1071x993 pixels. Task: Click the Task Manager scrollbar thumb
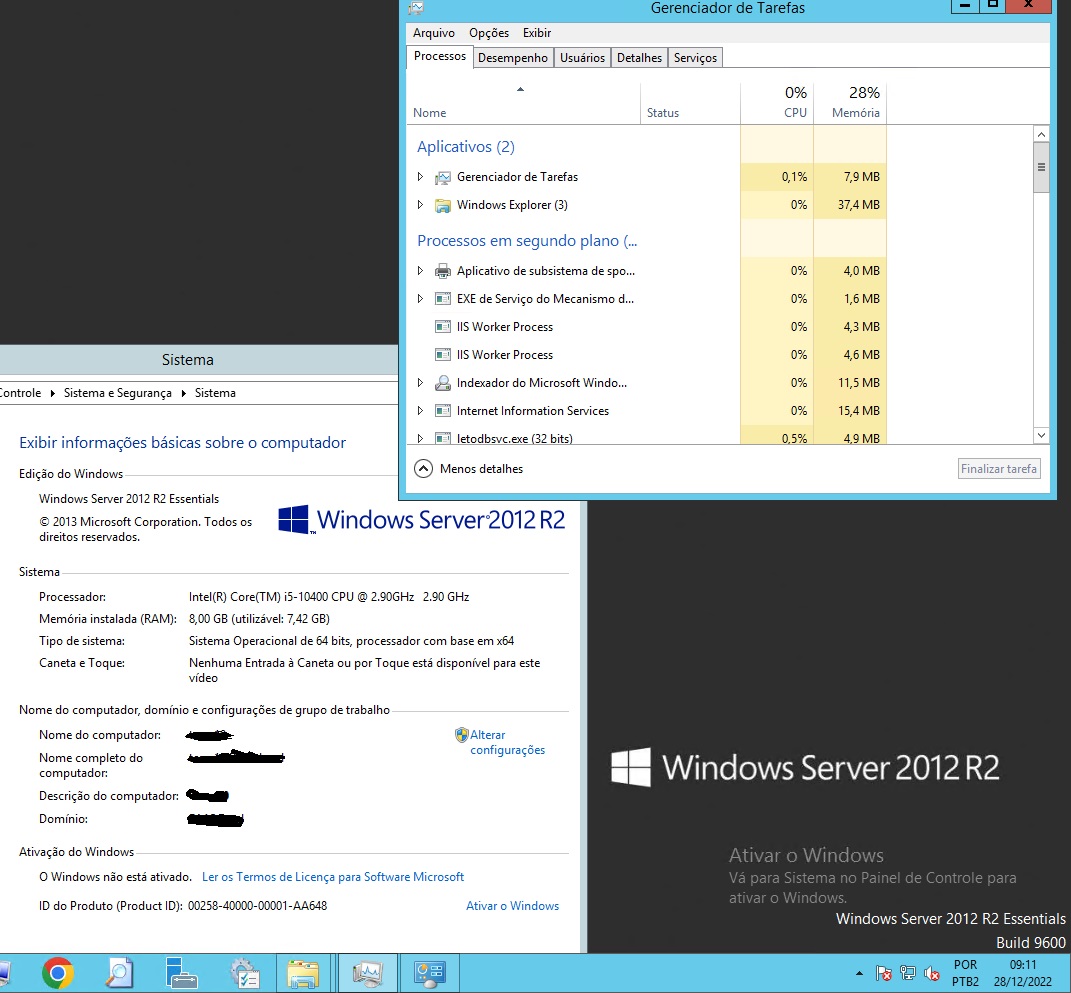[x=1042, y=168]
